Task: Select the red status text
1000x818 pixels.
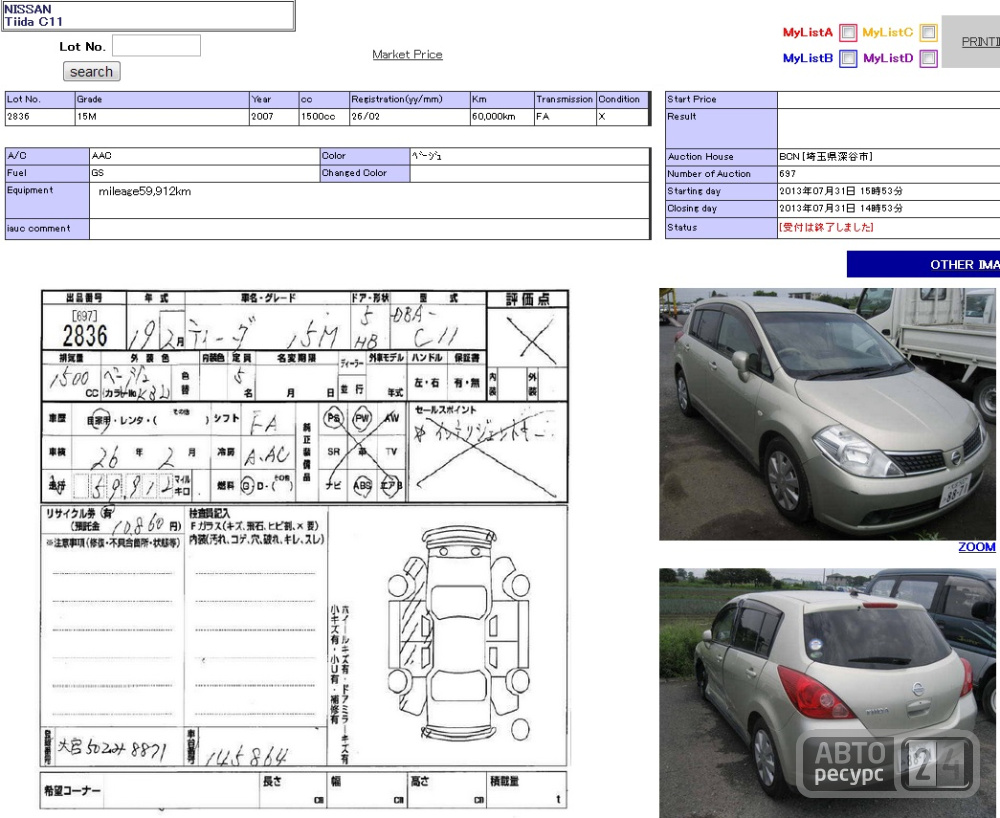Action: 826,227
